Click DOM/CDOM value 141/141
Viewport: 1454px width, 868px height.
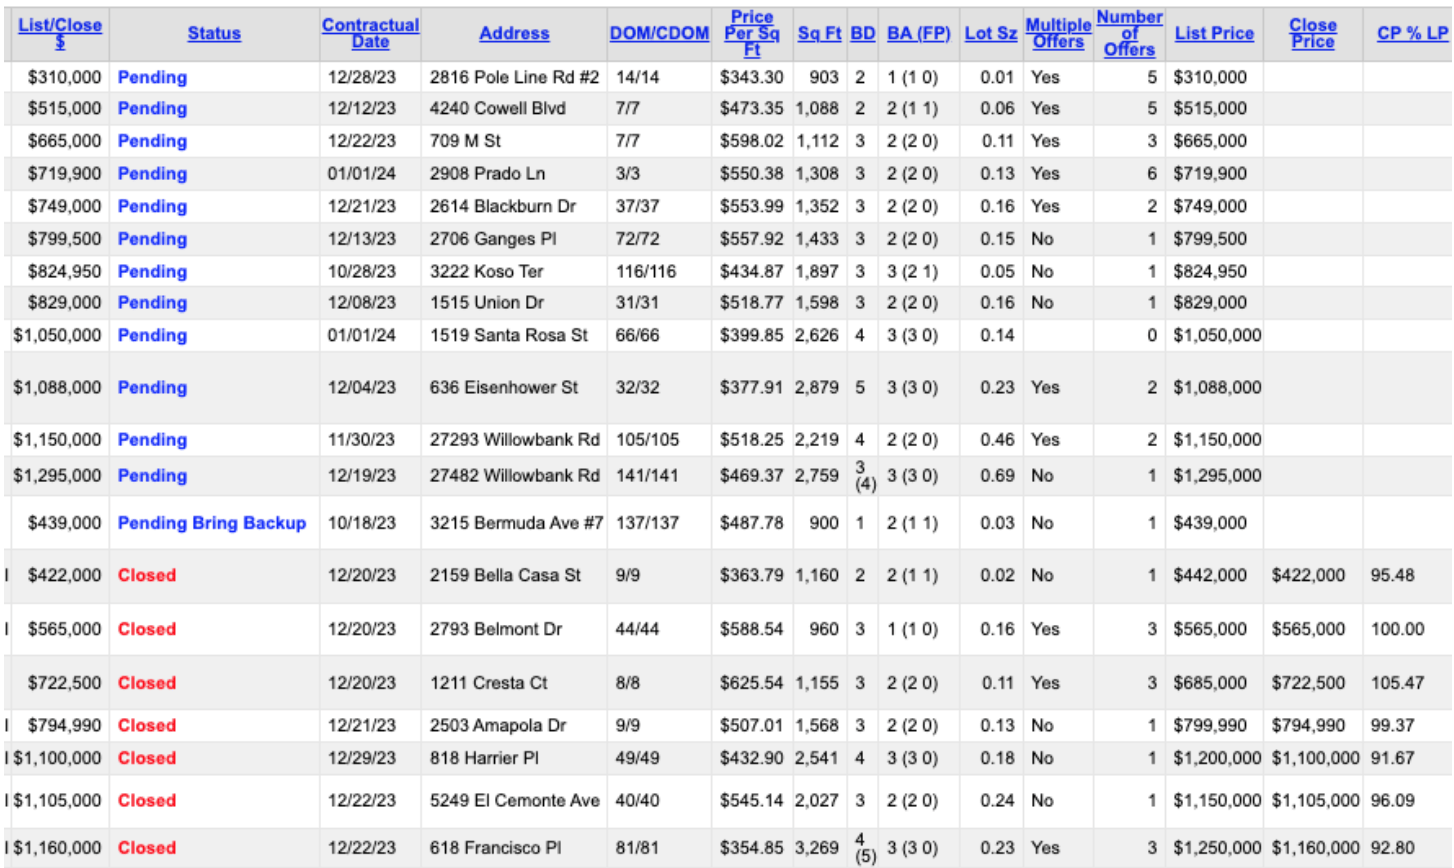point(647,475)
